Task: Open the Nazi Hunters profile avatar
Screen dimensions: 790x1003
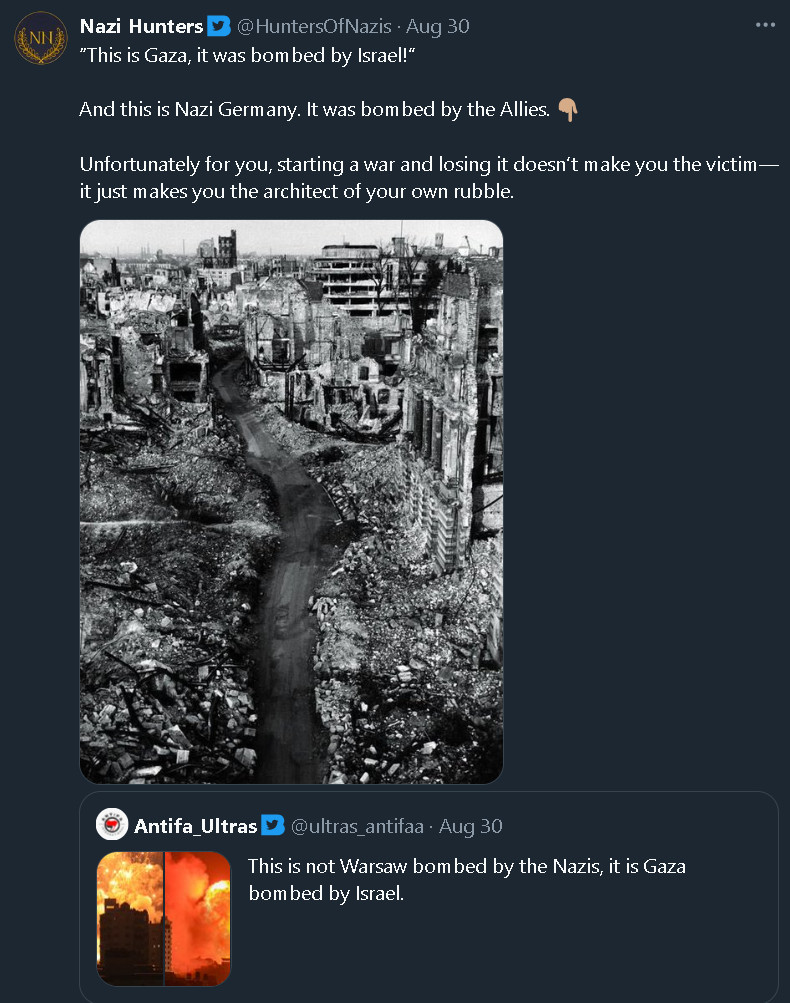Action: [x=41, y=39]
